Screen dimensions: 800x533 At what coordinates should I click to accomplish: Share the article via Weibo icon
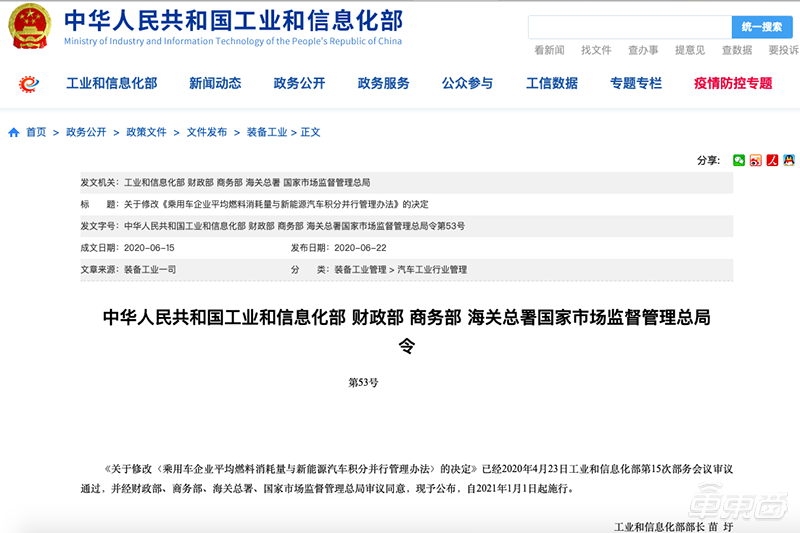click(756, 160)
